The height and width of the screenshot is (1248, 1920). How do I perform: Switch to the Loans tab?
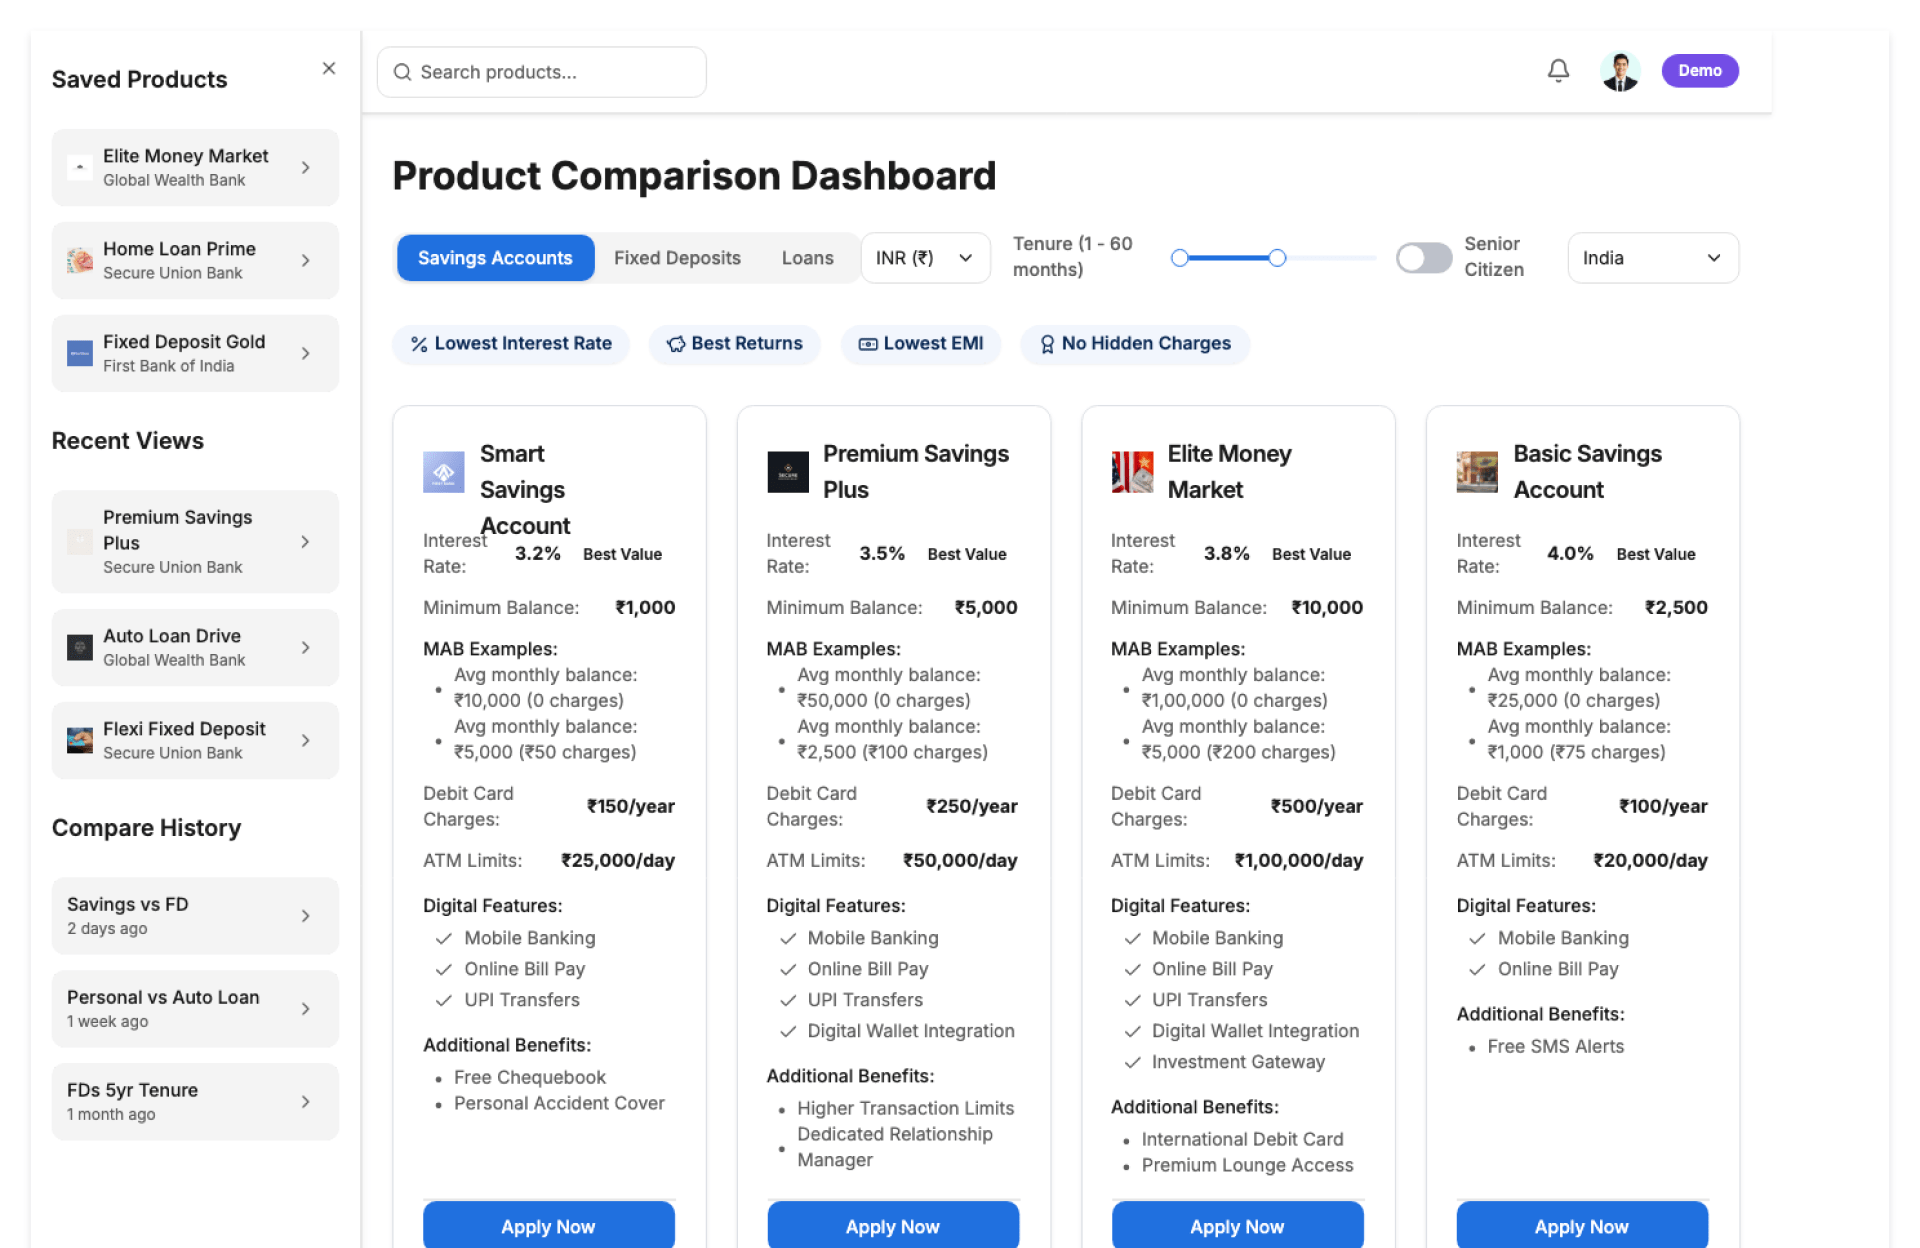[807, 258]
